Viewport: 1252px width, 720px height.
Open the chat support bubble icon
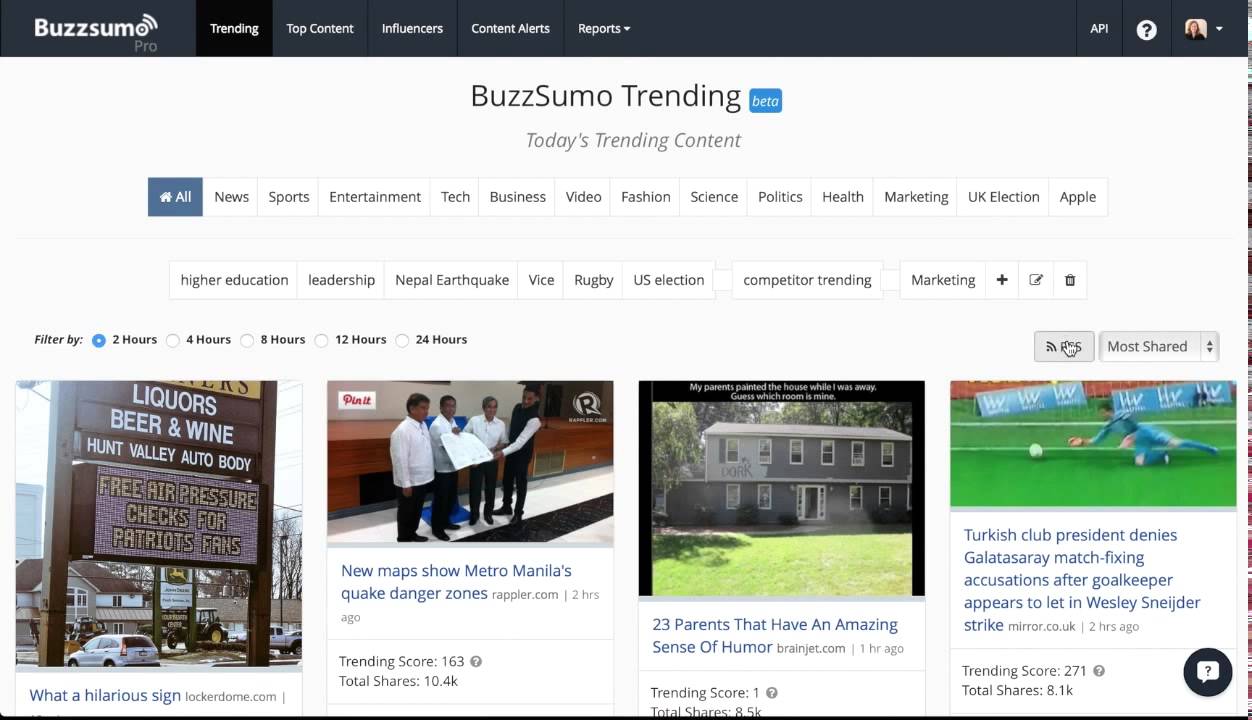click(1207, 672)
